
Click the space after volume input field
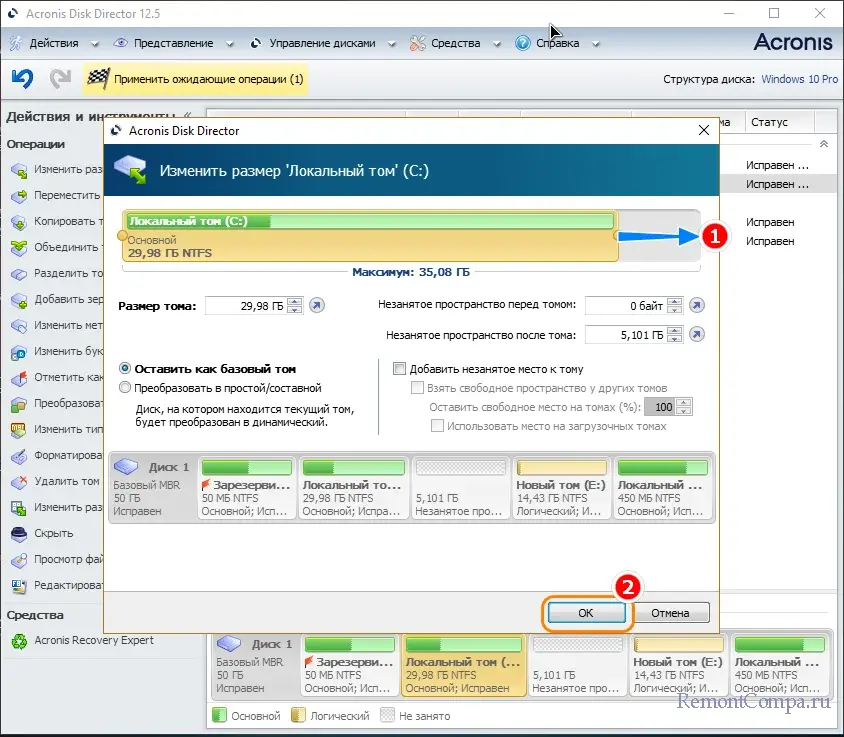click(x=626, y=335)
